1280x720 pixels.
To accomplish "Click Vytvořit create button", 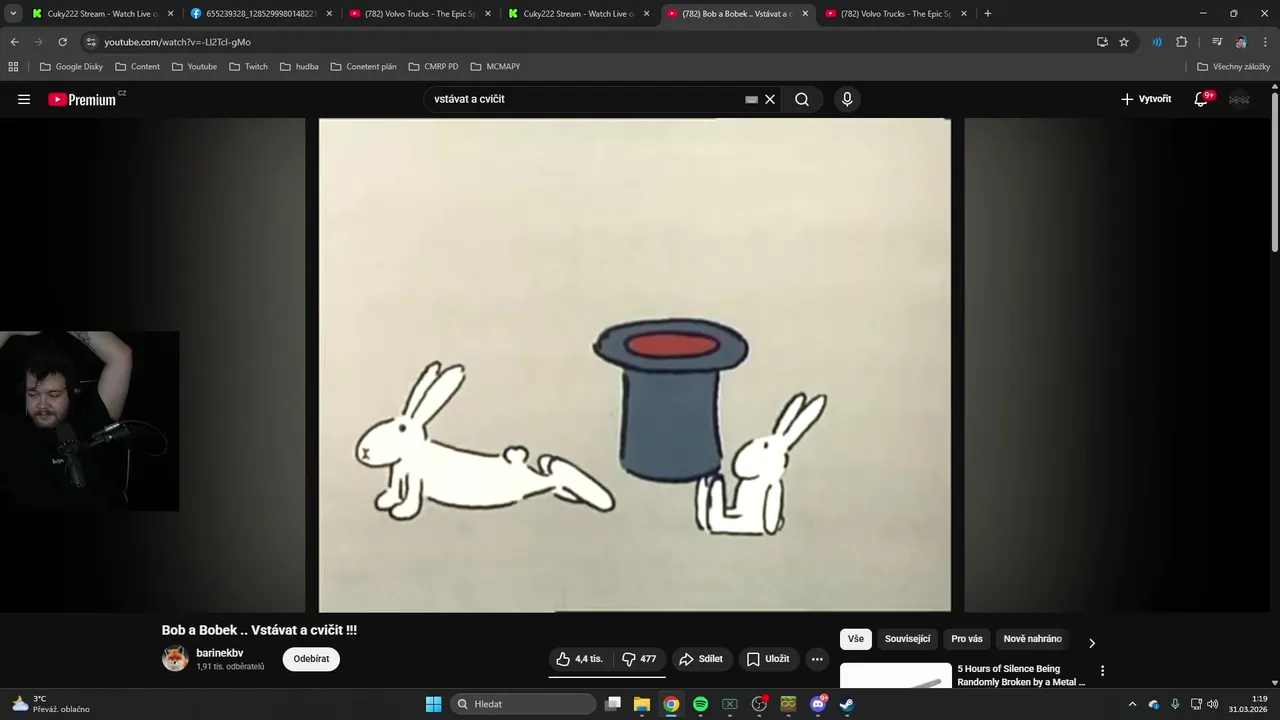I will point(1146,99).
